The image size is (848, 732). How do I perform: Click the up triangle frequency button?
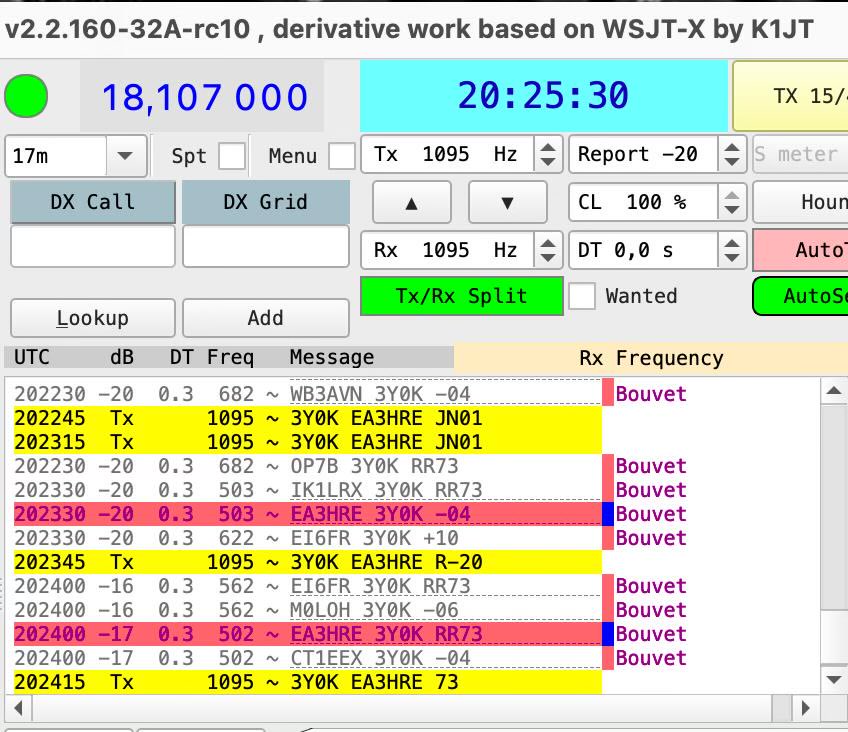(412, 203)
